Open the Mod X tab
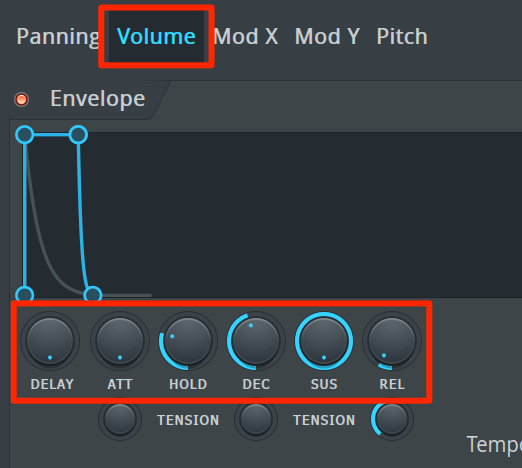Screen dimensions: 522x468 point(246,36)
